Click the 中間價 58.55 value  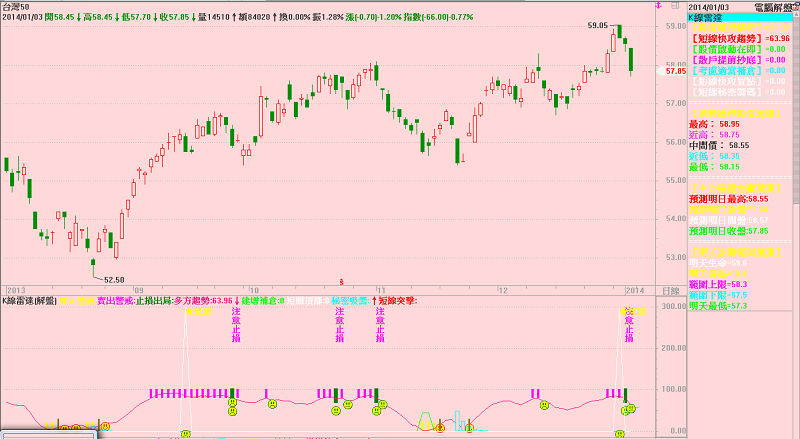click(x=726, y=145)
